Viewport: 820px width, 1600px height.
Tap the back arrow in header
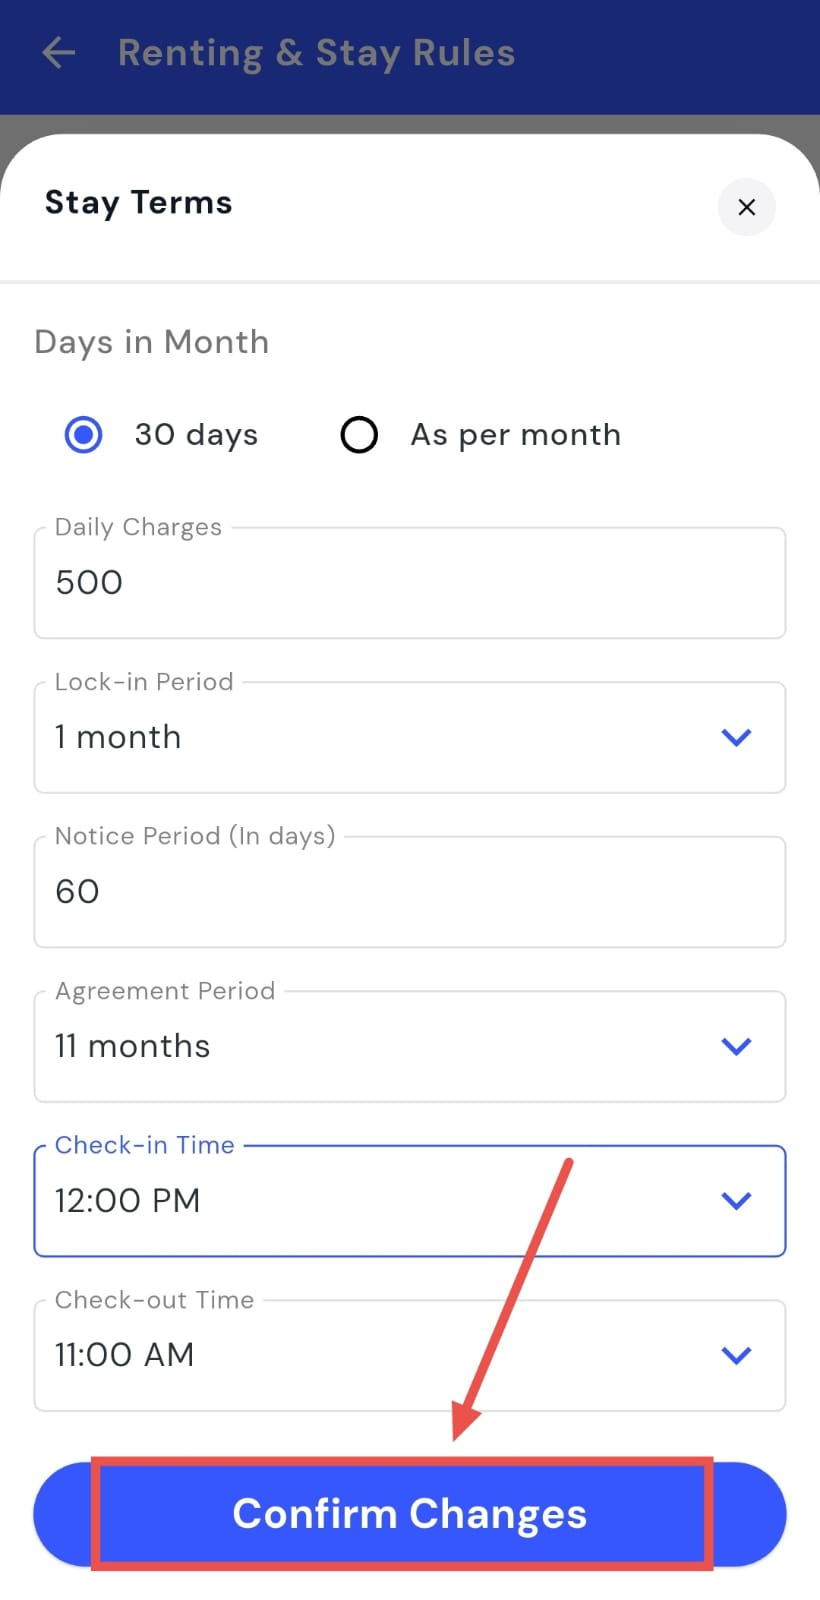point(59,53)
